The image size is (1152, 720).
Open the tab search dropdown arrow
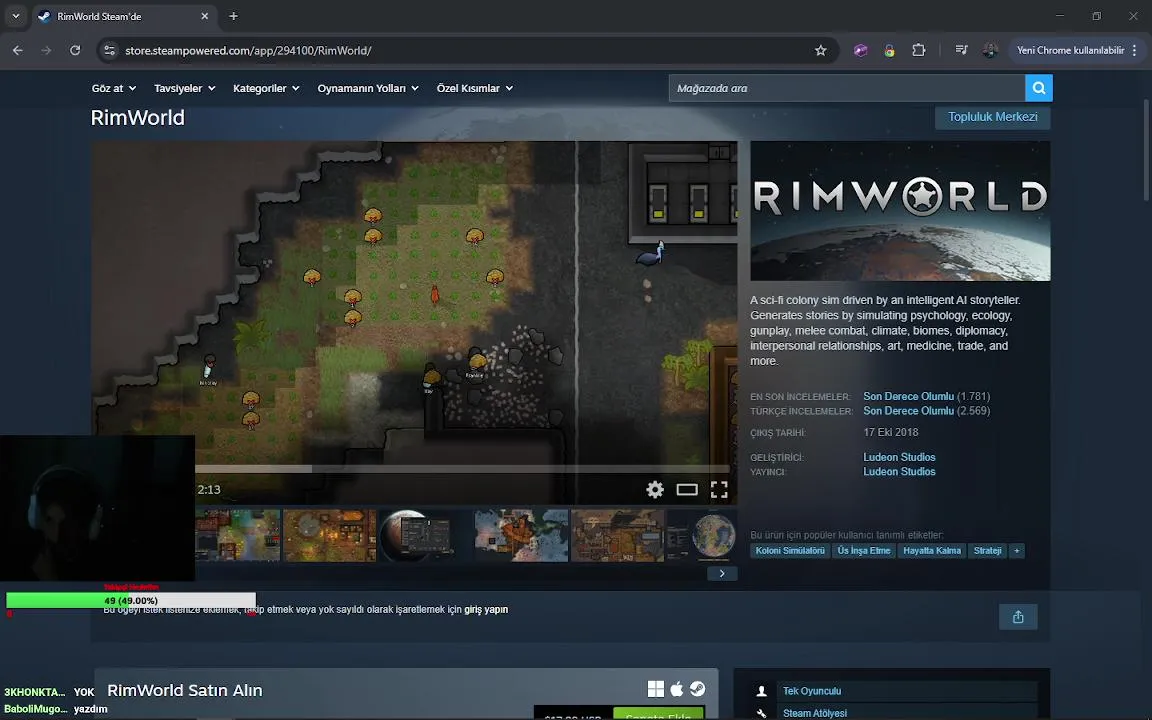(15, 16)
